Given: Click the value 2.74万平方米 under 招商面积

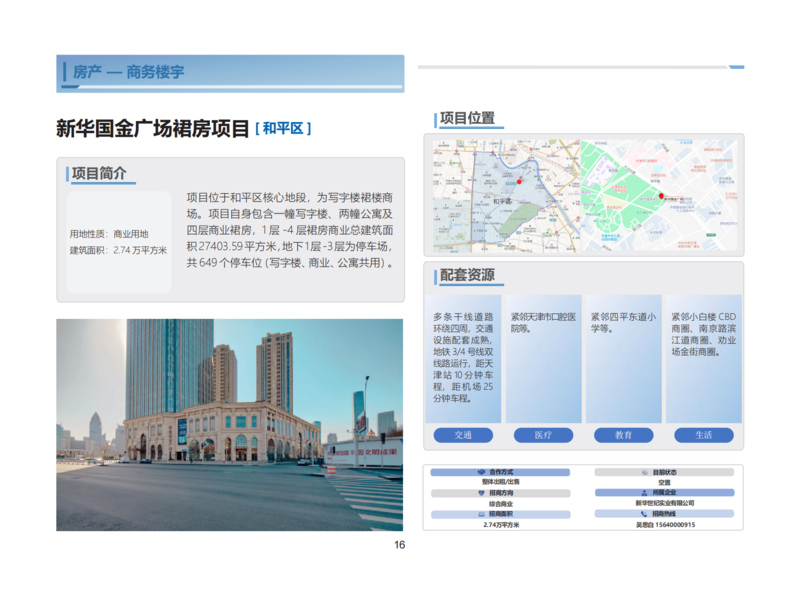Looking at the screenshot, I should (x=502, y=525).
